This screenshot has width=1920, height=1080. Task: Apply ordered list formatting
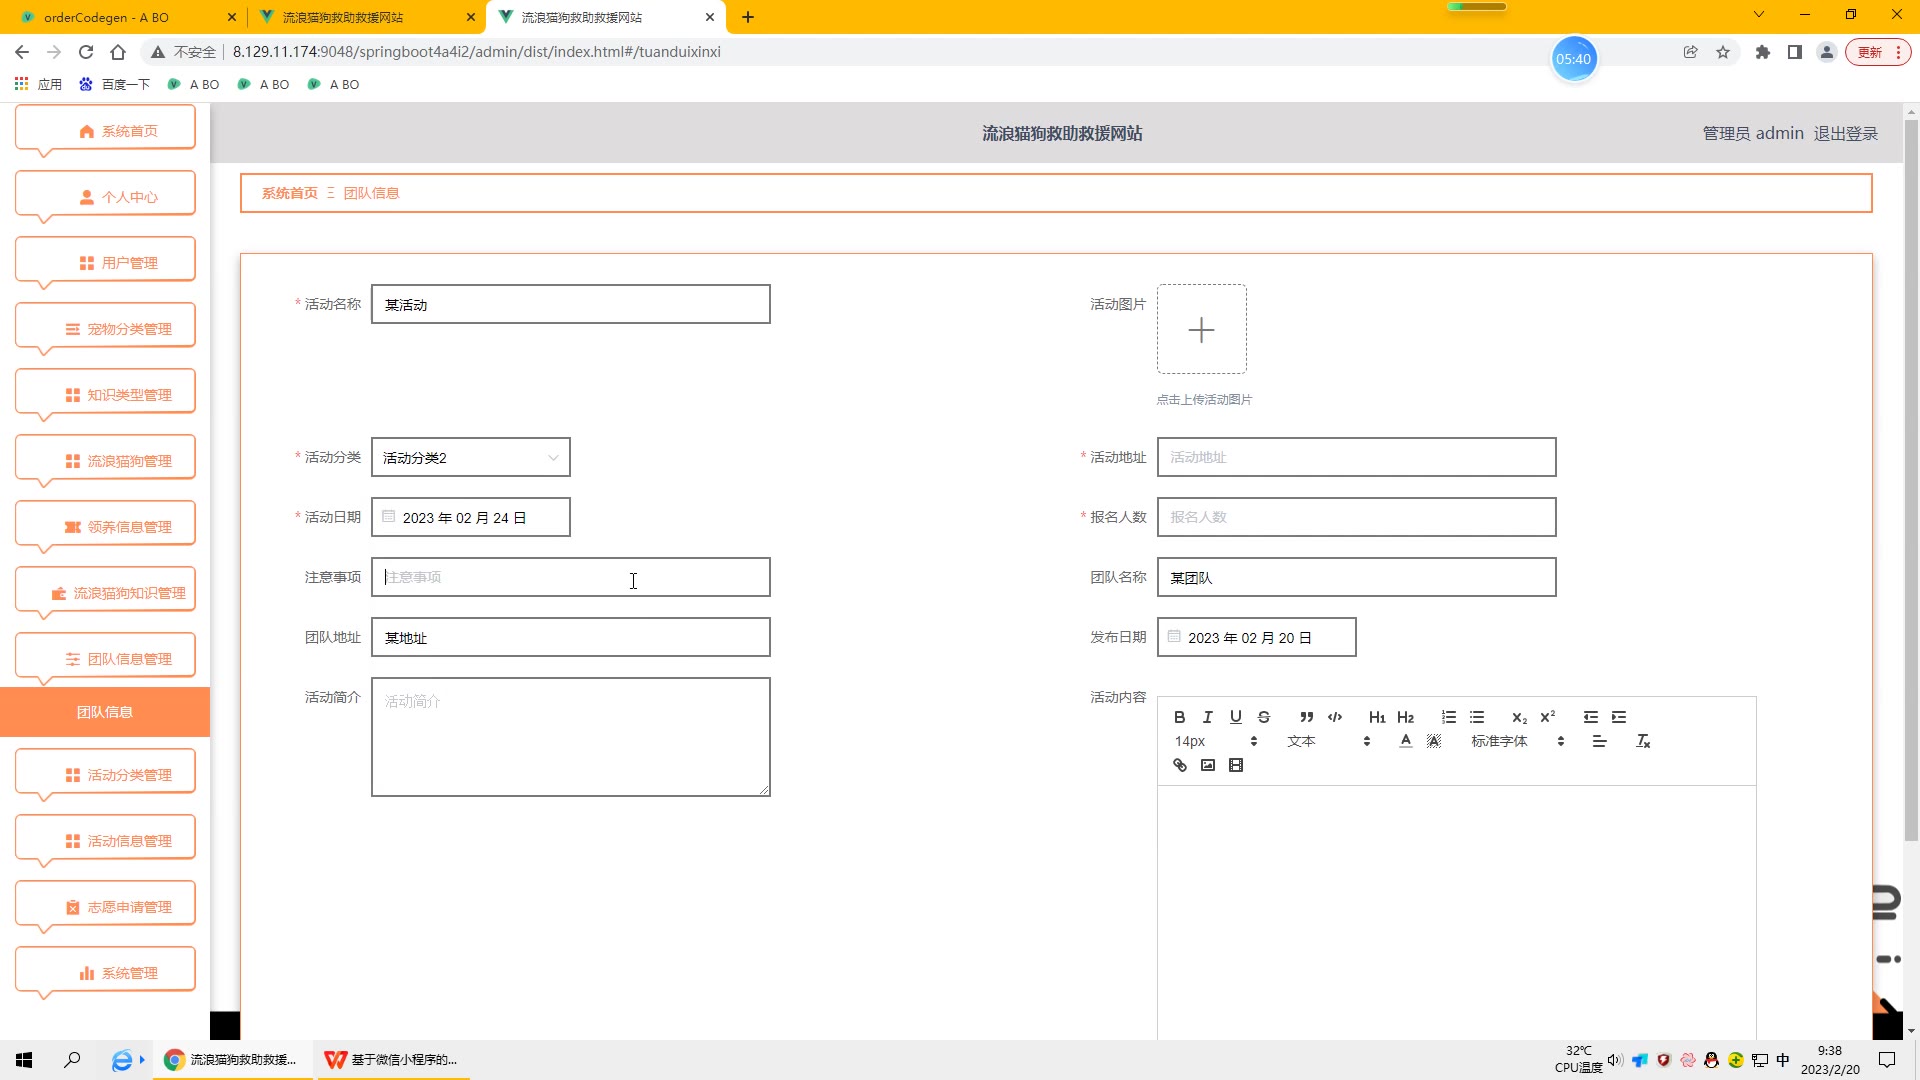coord(1449,717)
